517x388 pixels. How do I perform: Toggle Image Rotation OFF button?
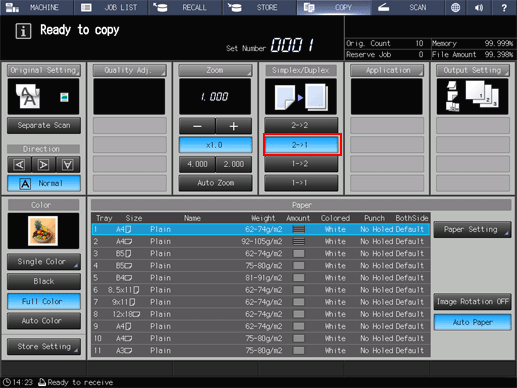(x=472, y=301)
